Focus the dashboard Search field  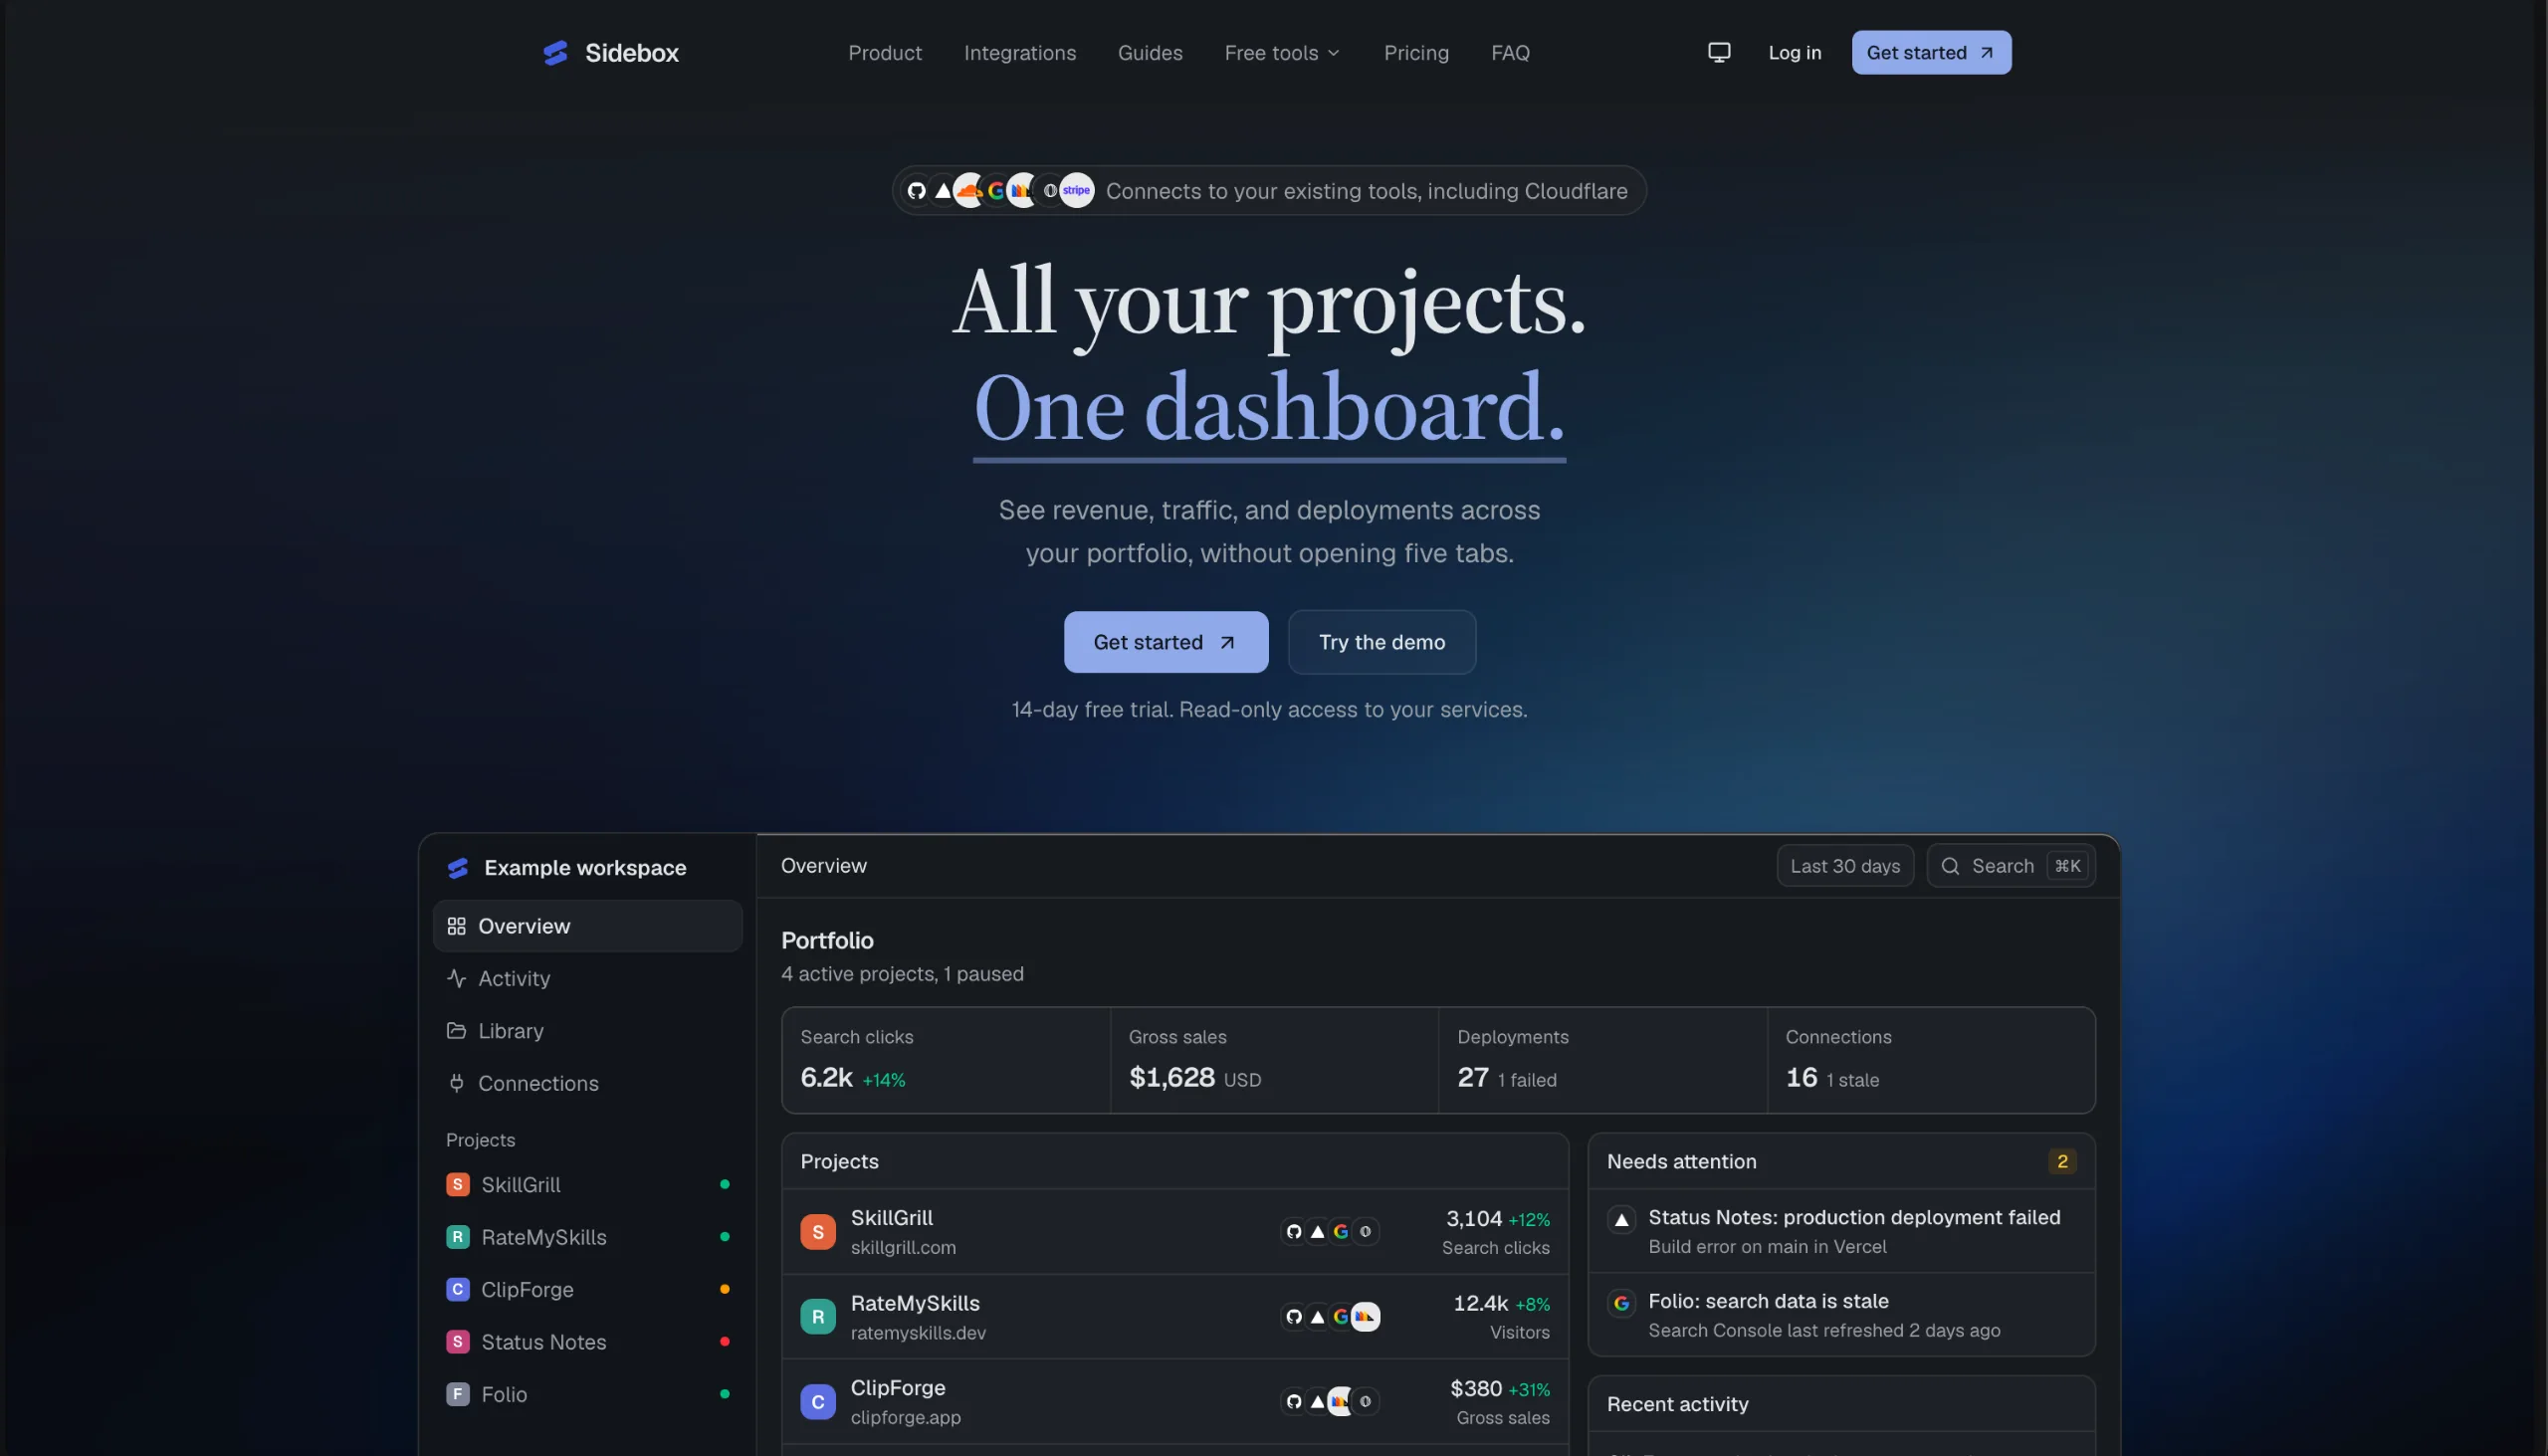coord(2011,866)
